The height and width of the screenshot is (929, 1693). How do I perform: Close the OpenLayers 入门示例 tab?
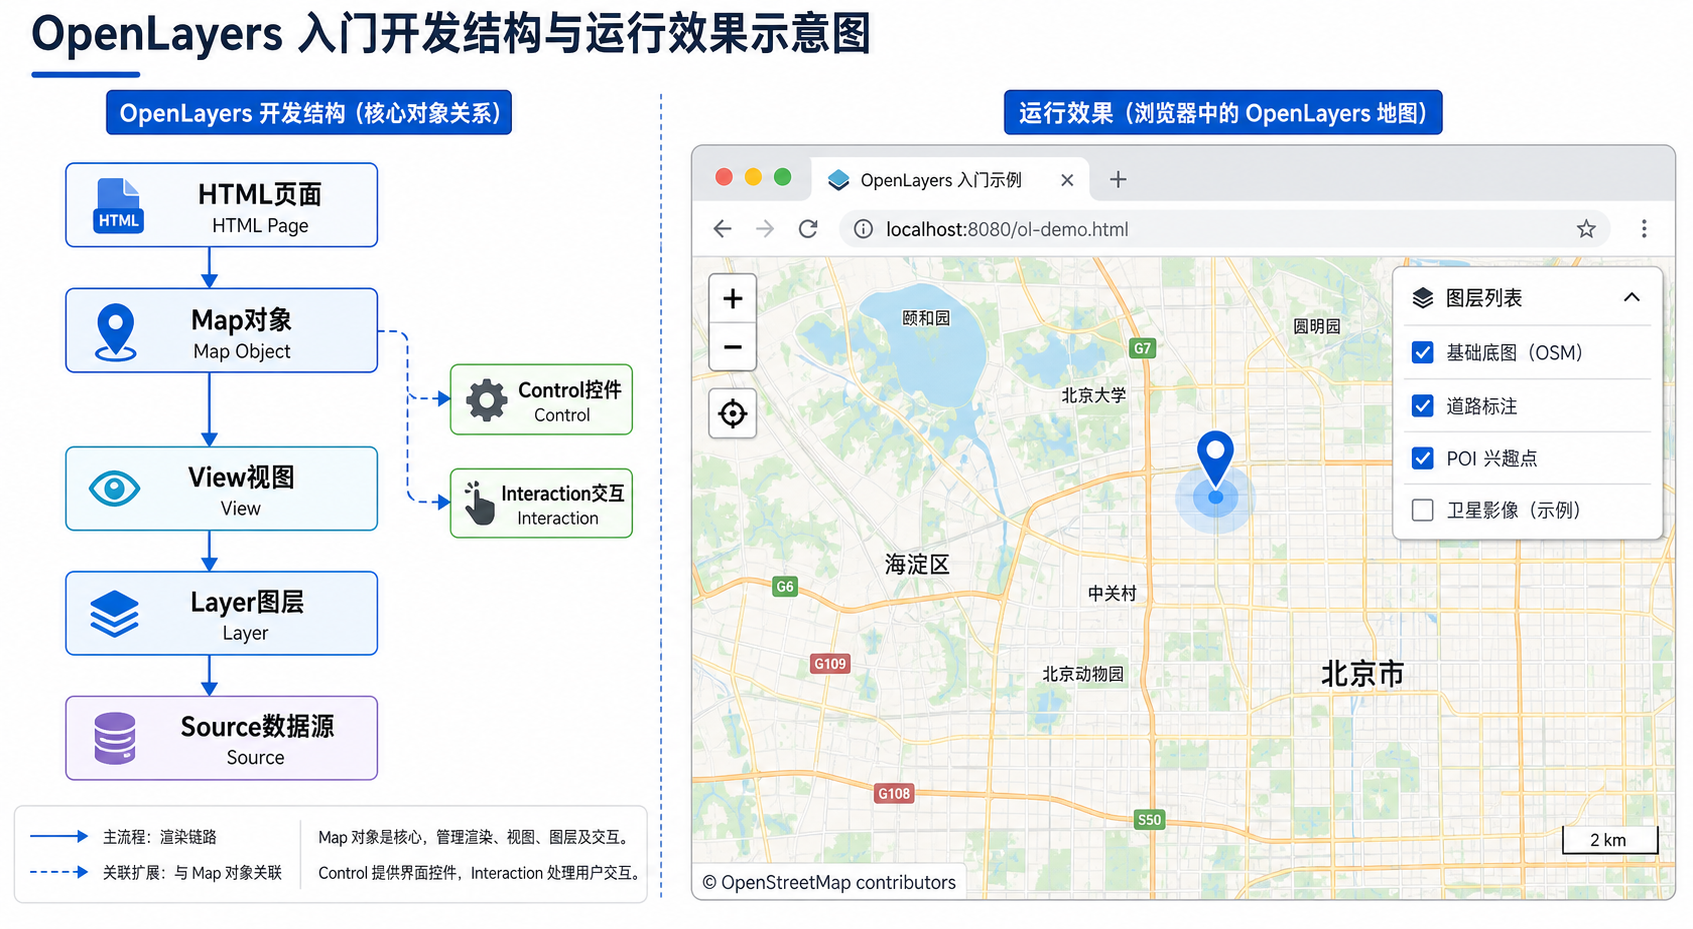click(x=1067, y=180)
